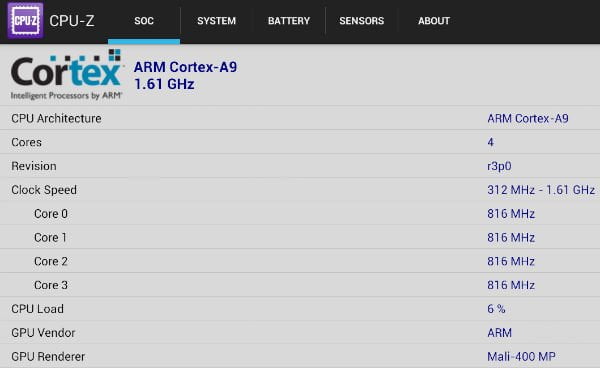Select the Core 2 frequency row
Image resolution: width=600 pixels, height=368 pixels.
300,261
